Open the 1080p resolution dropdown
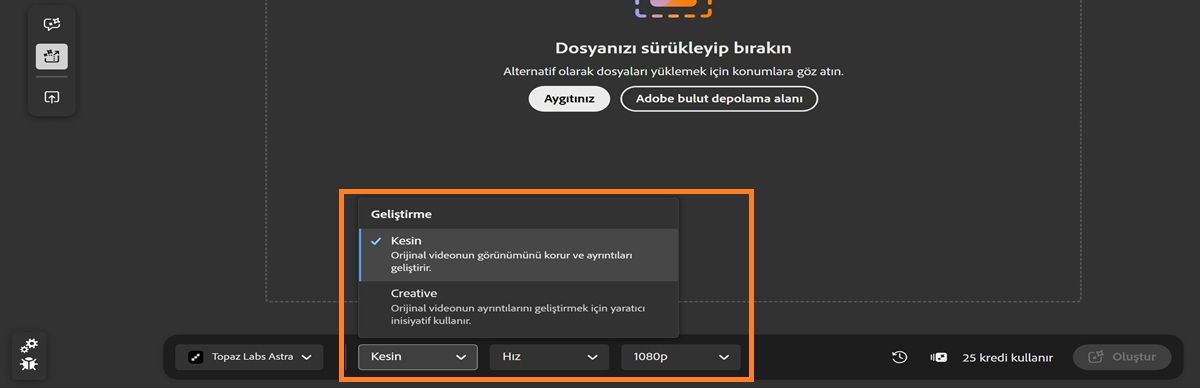Viewport: 1200px width, 388px height. tap(681, 357)
